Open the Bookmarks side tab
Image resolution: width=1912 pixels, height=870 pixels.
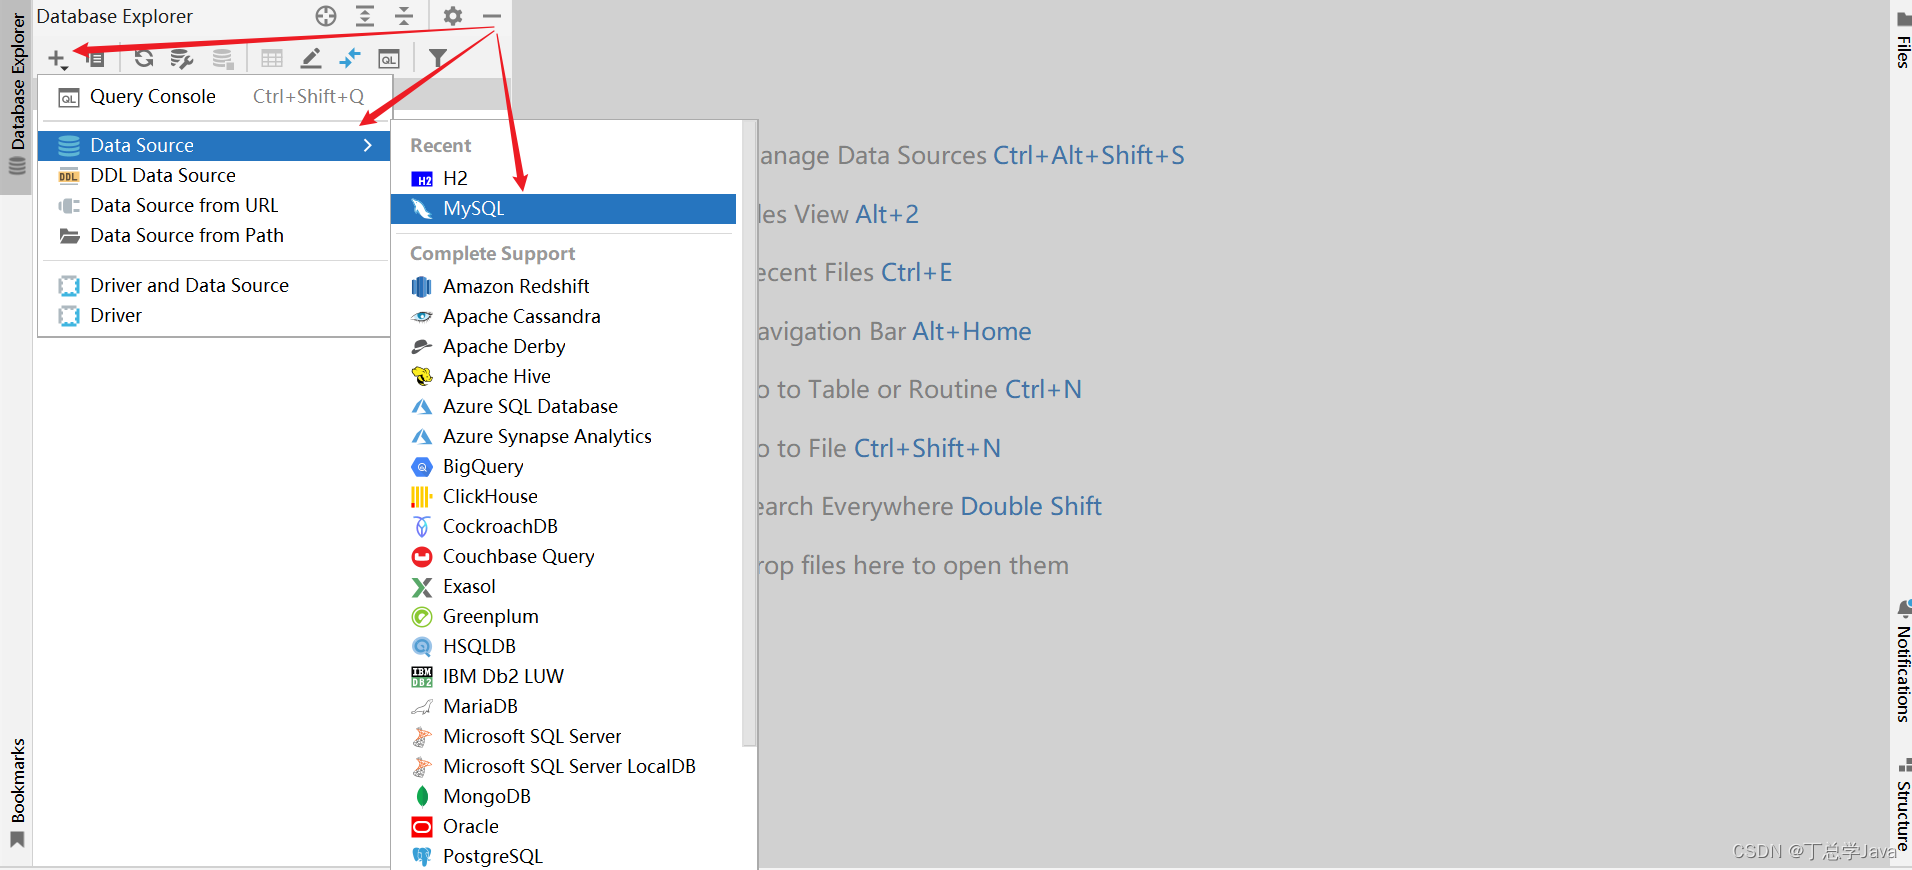coord(17,793)
